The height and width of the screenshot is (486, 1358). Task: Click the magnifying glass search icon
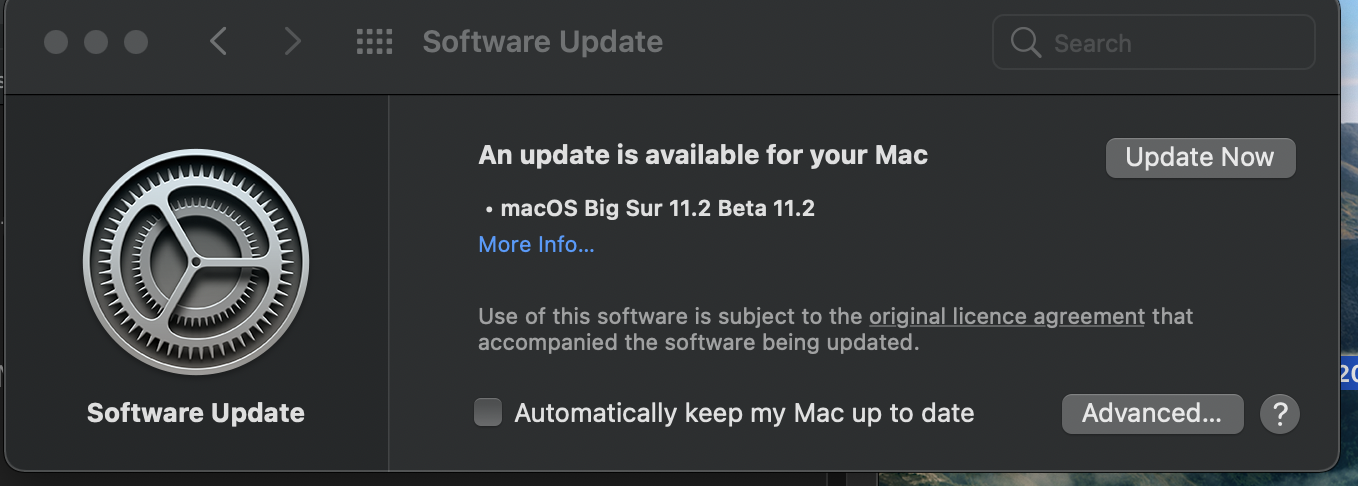(1026, 43)
